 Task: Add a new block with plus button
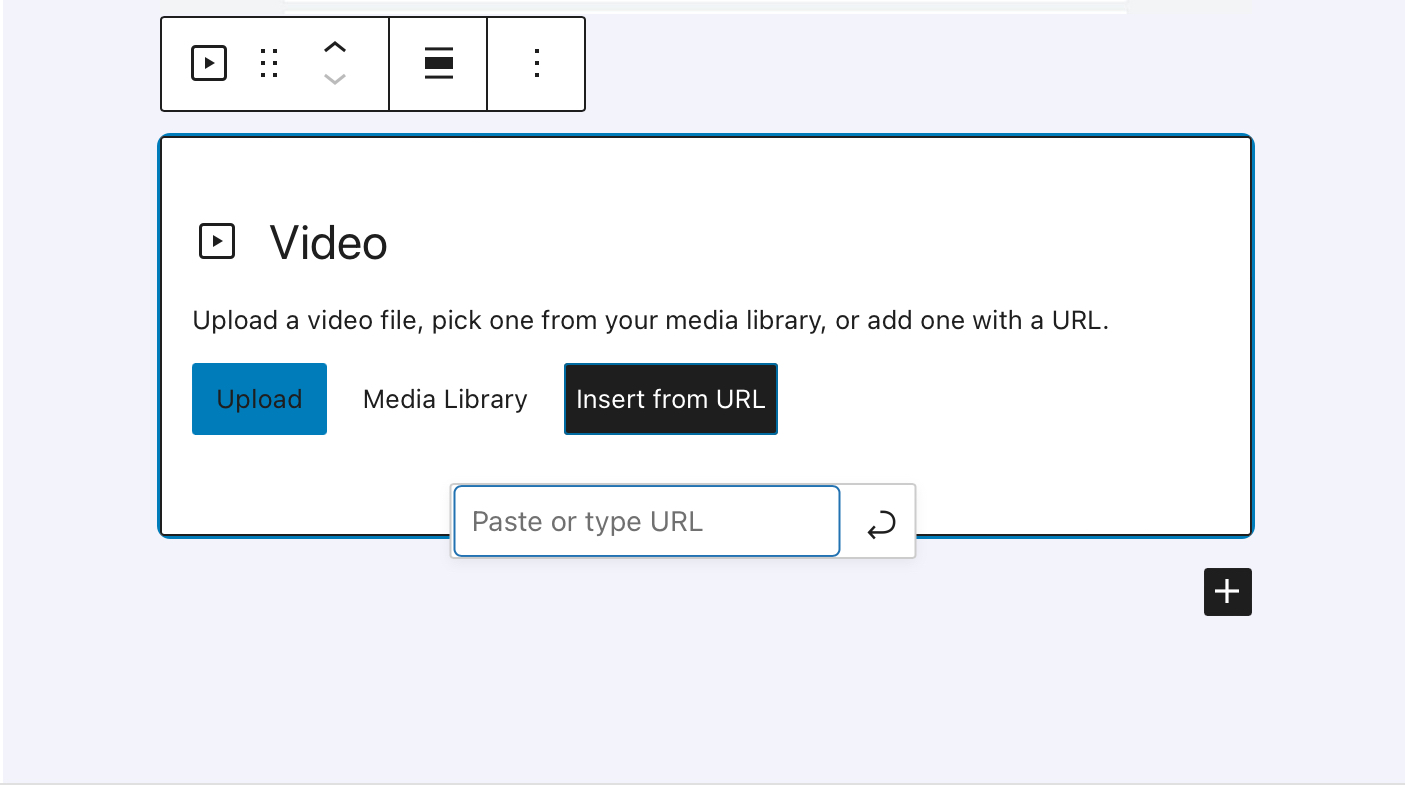click(x=1227, y=592)
